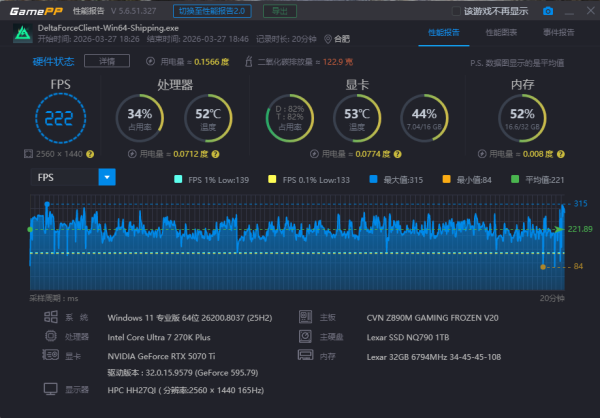Switch to the 性能报告 tab
The height and width of the screenshot is (418, 600).
click(x=443, y=33)
